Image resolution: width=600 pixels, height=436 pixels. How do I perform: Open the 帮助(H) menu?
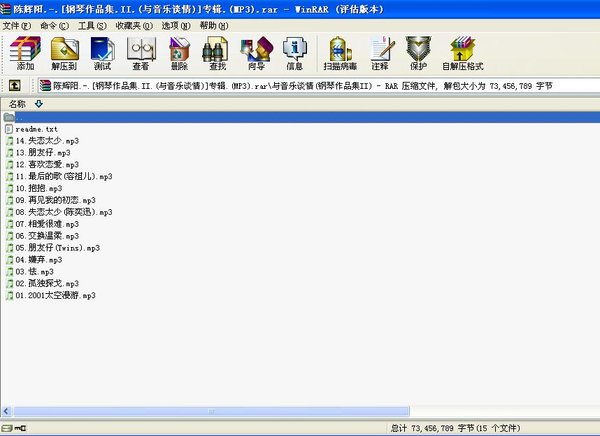[214, 26]
